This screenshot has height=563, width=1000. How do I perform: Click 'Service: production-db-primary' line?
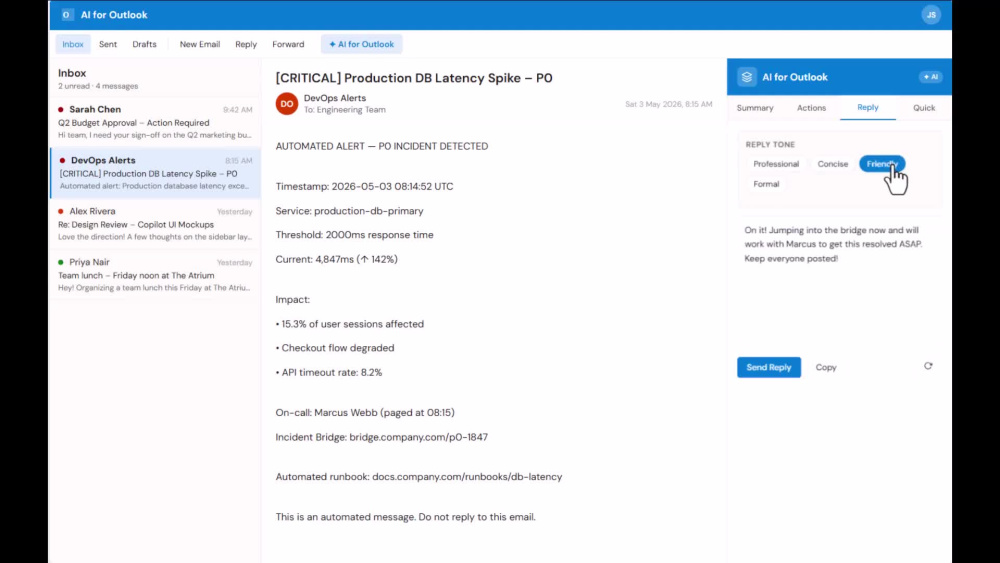pyautogui.click(x=349, y=210)
